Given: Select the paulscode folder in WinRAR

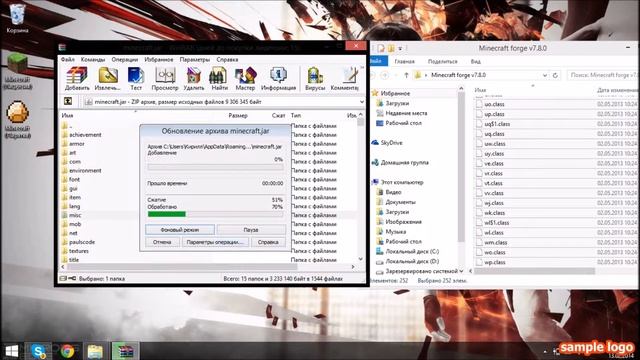Looking at the screenshot, I should [x=82, y=242].
